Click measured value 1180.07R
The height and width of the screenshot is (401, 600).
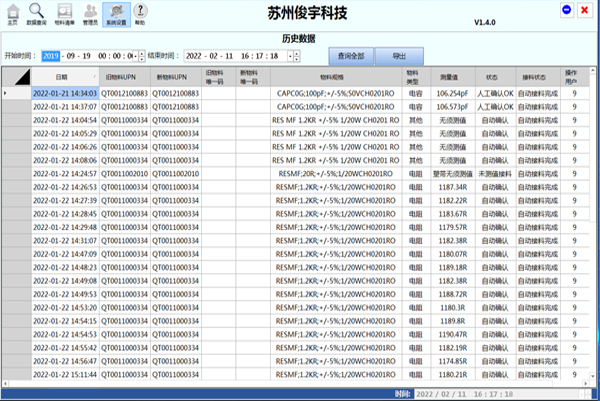tap(453, 254)
